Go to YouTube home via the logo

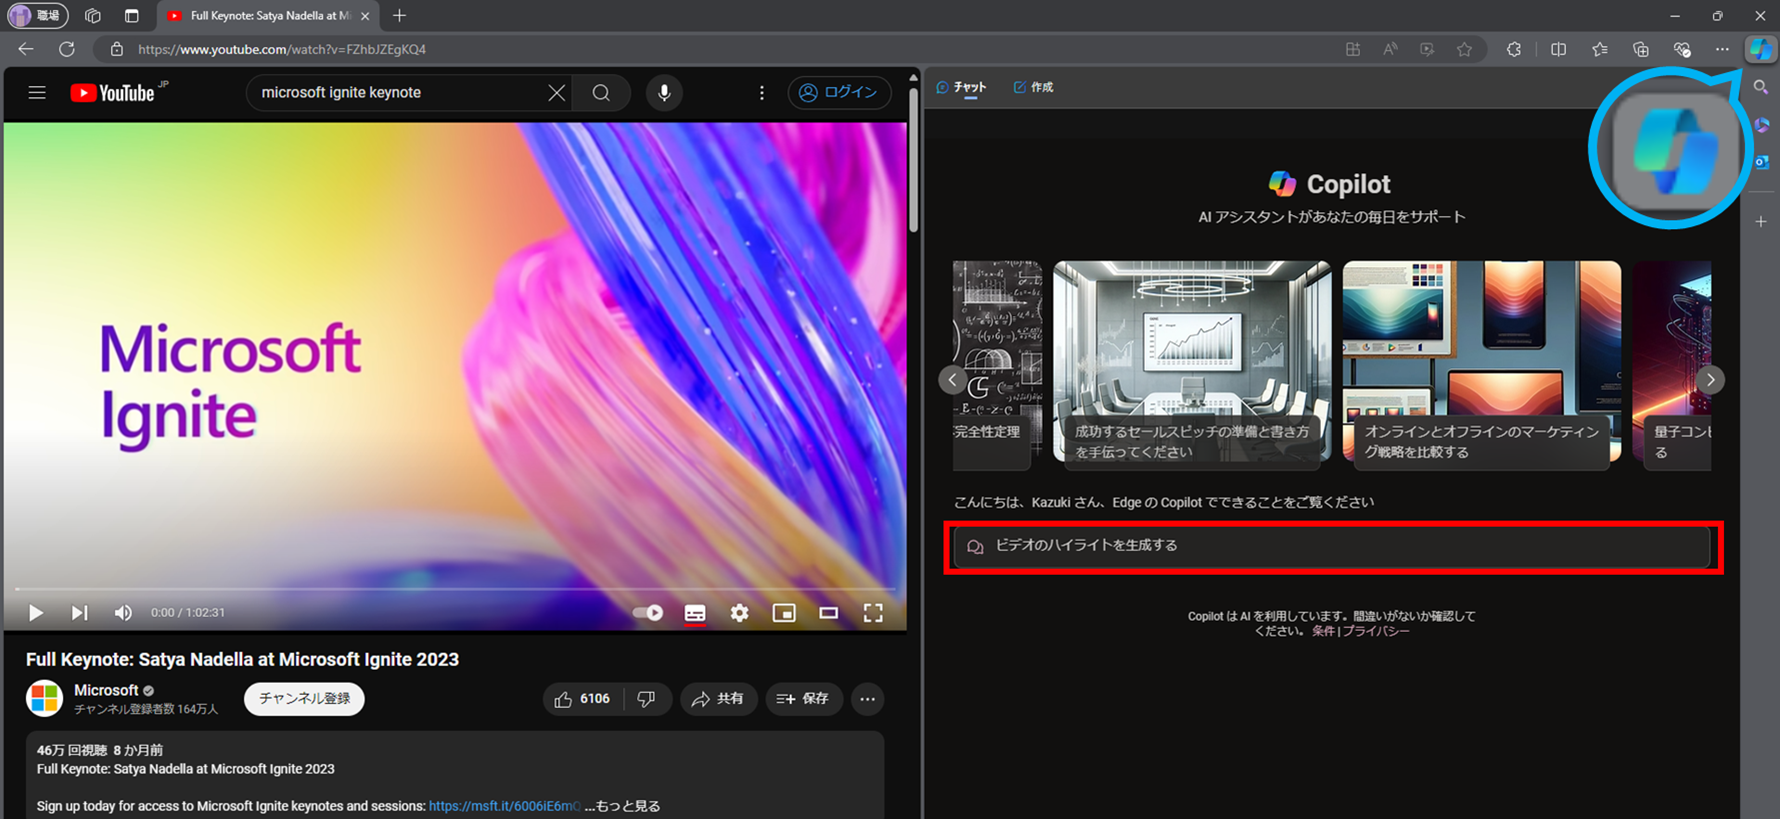(113, 93)
